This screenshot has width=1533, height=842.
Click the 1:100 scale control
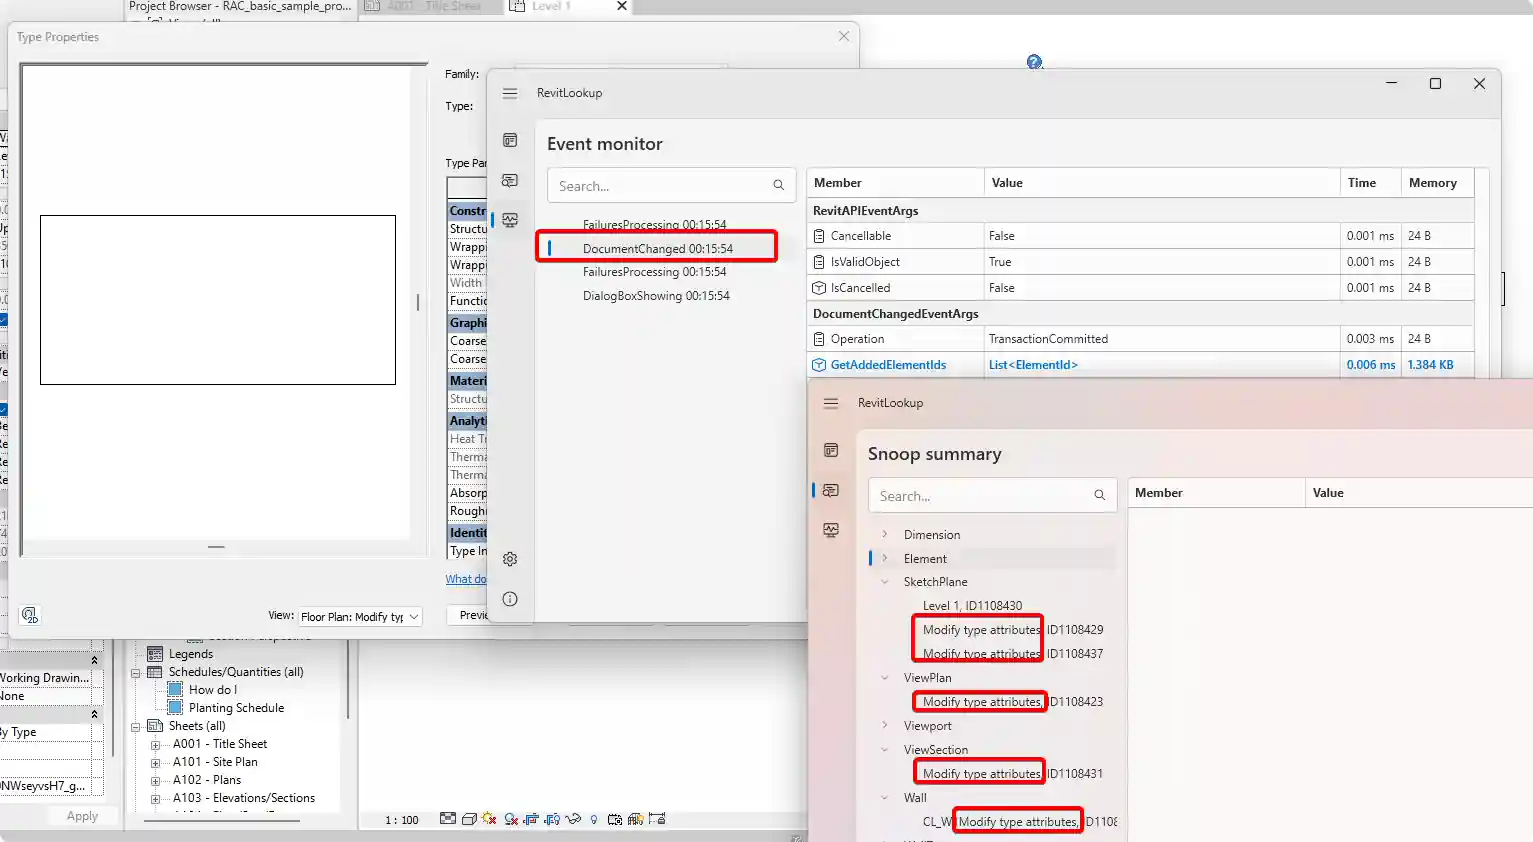401,819
